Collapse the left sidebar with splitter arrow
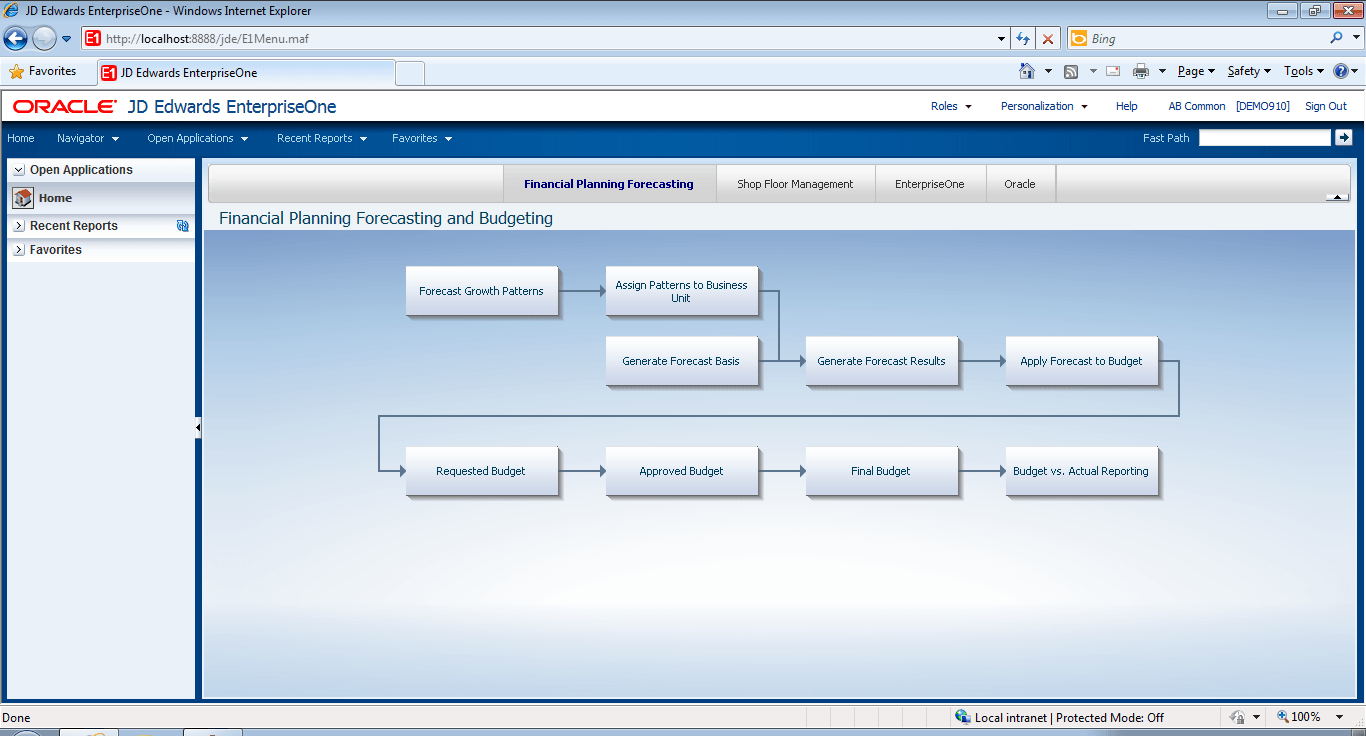This screenshot has width=1366, height=736. 198,427
